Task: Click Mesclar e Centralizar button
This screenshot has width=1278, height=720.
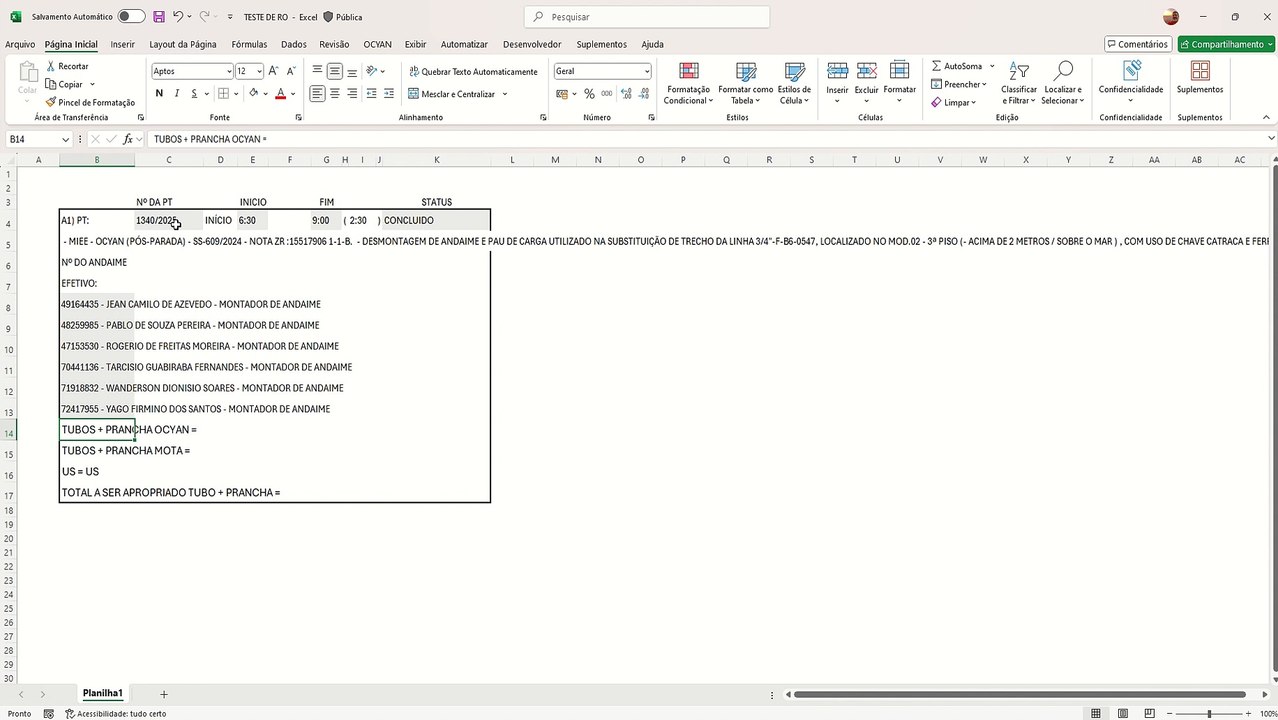Action: coord(452,94)
